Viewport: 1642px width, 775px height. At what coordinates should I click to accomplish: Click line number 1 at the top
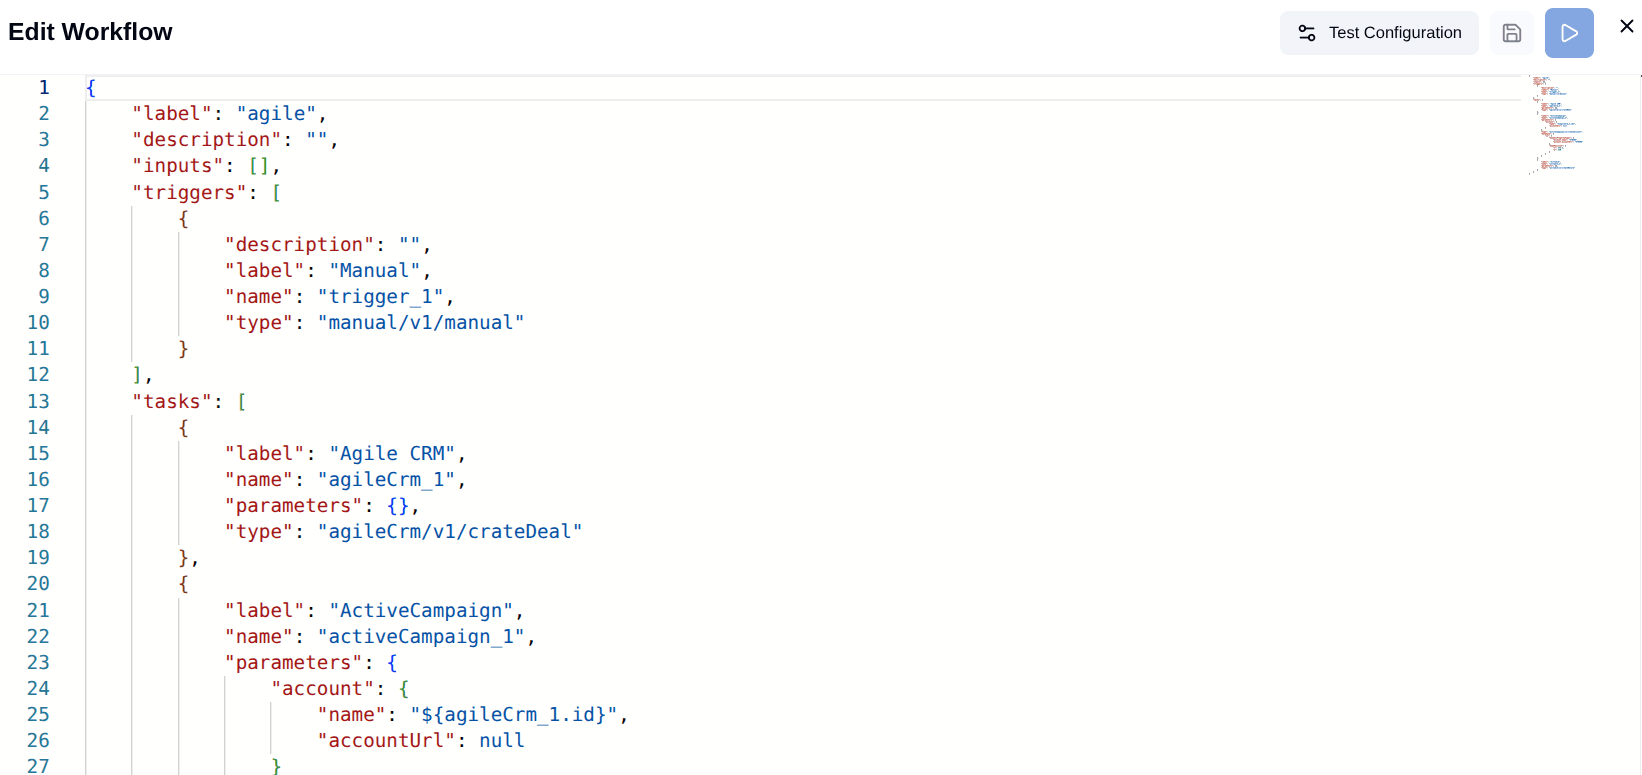point(44,87)
